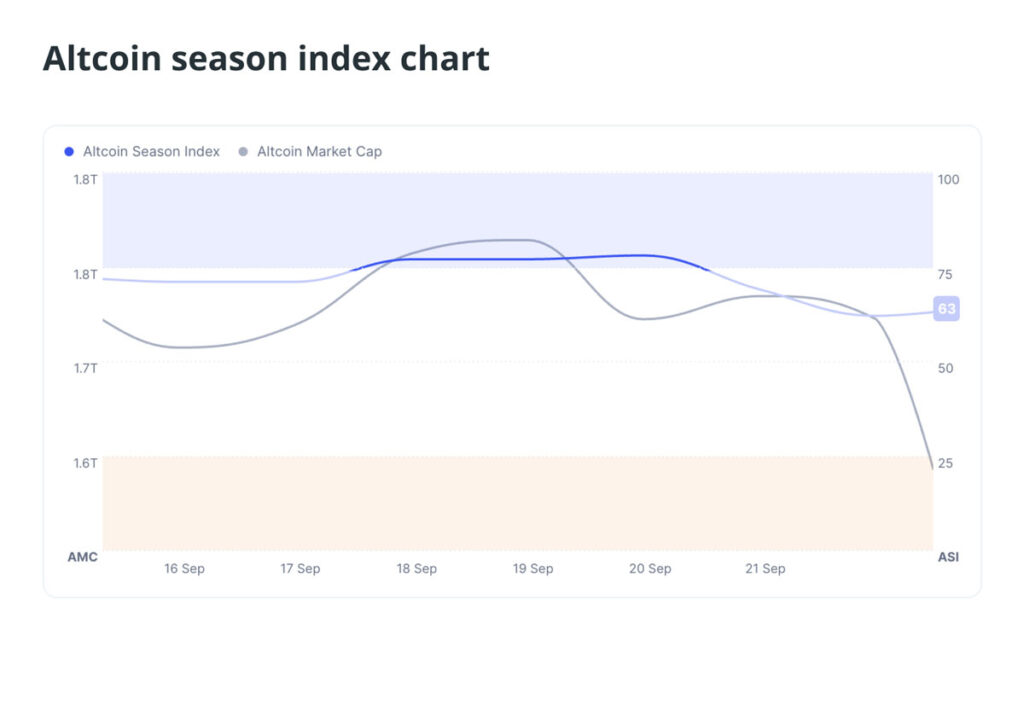This screenshot has height=711, width=1024.
Task: Click the 1.6T left axis label
Action: click(x=83, y=463)
